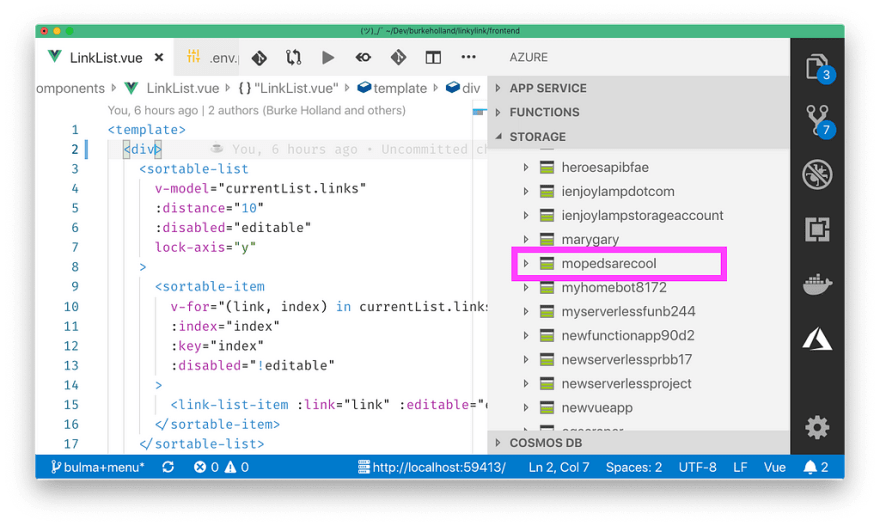Click the v-model attribute on line 4

182,188
